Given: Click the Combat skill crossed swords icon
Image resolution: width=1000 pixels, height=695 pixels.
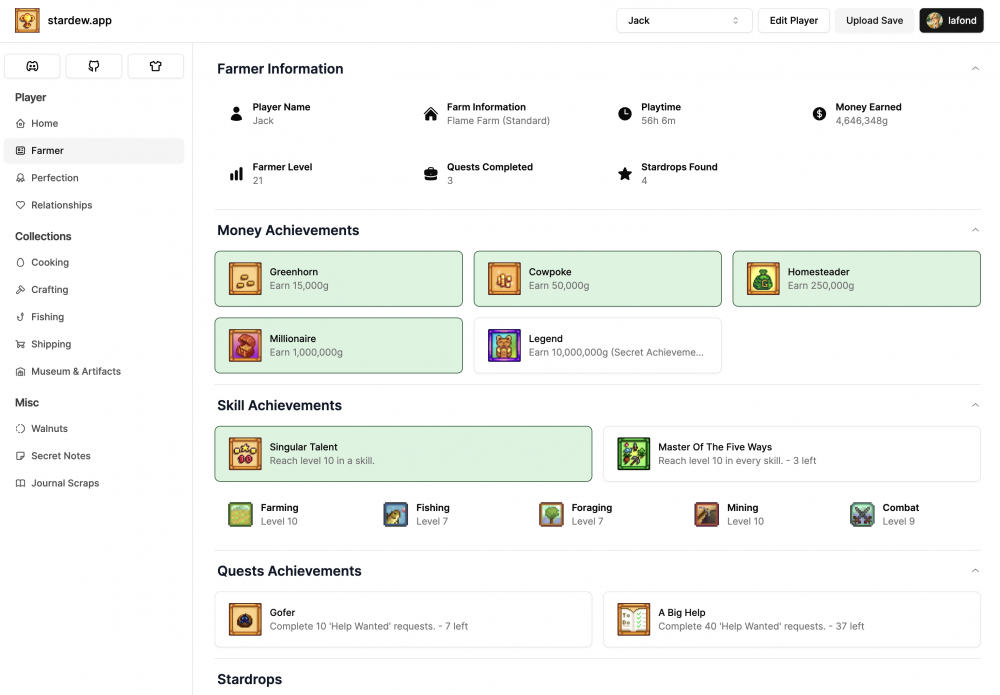Looking at the screenshot, I should [x=862, y=514].
